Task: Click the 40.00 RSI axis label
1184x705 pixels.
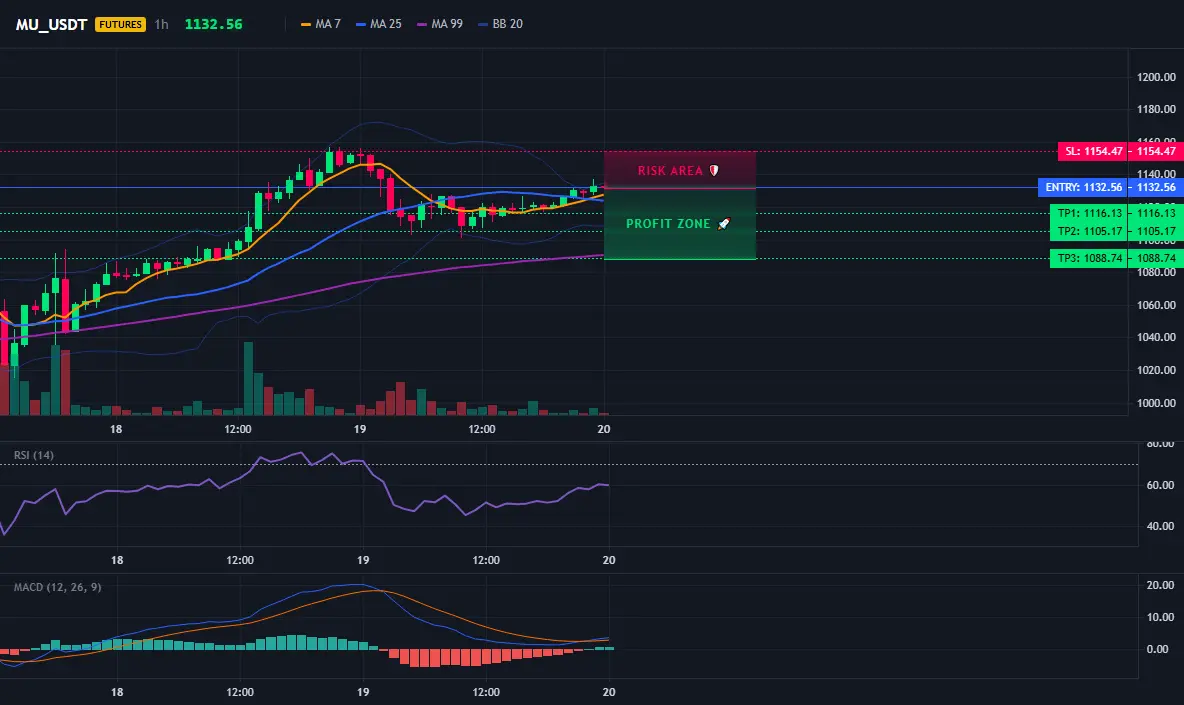Action: [1161, 526]
